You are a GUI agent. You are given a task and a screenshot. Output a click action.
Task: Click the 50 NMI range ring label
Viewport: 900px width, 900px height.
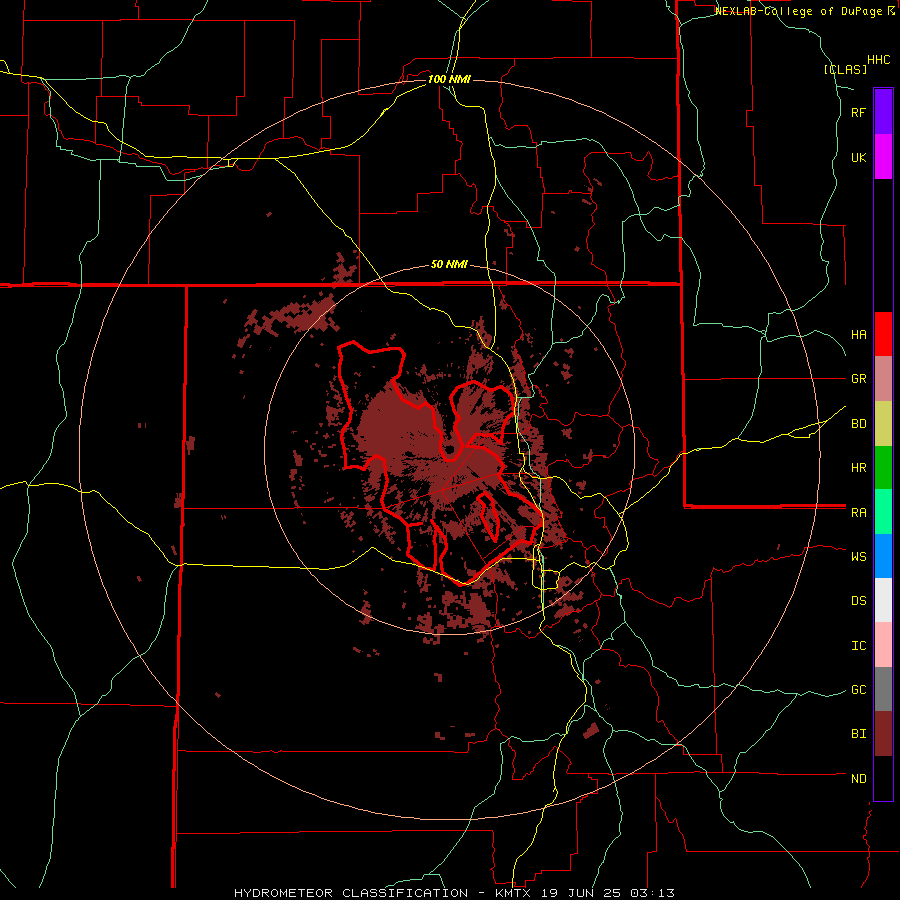point(449,265)
